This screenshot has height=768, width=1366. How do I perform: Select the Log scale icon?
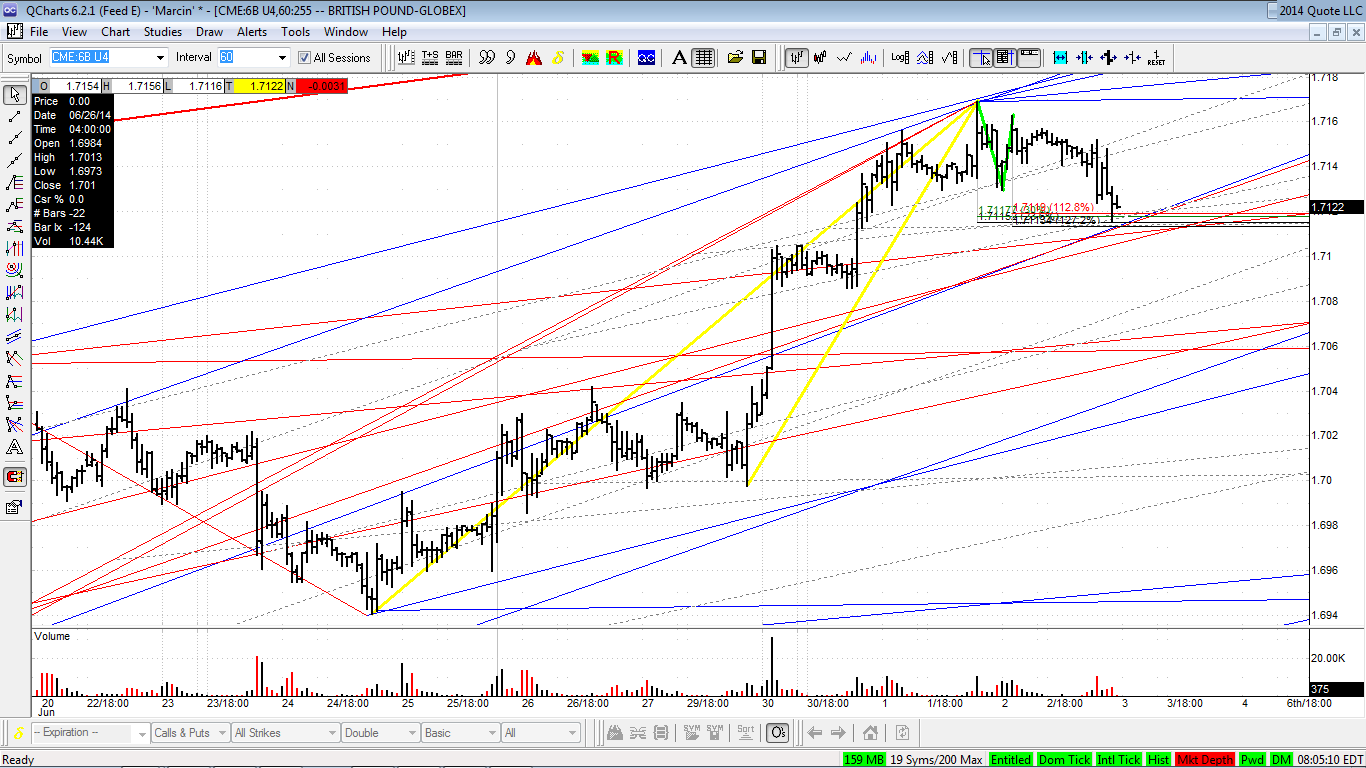899,57
